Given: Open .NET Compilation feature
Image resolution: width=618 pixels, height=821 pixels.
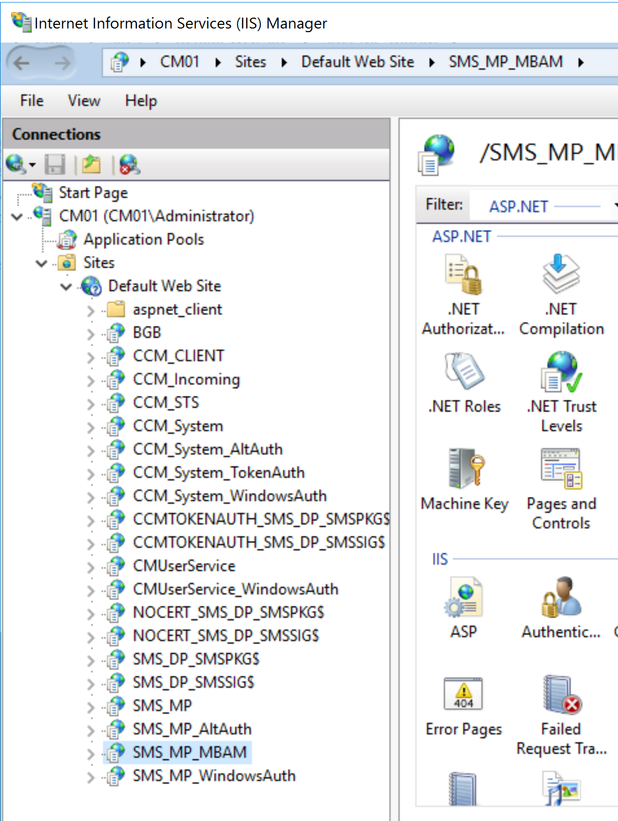Looking at the screenshot, I should coord(561,295).
